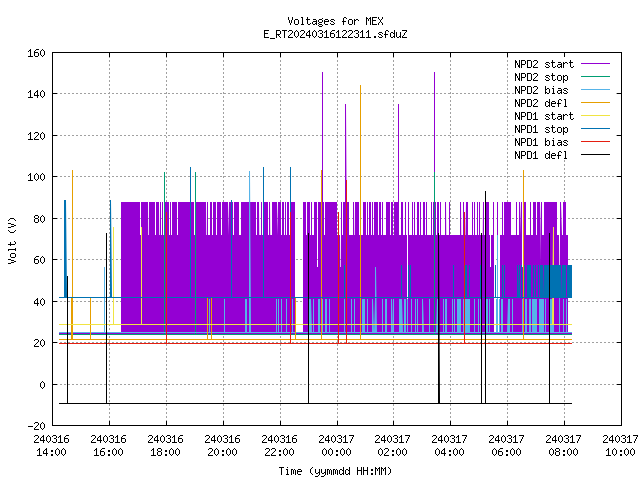Image resolution: width=640 pixels, height=480 pixels.
Task: Select the NPD2 bias legend label
Action: click(541, 90)
